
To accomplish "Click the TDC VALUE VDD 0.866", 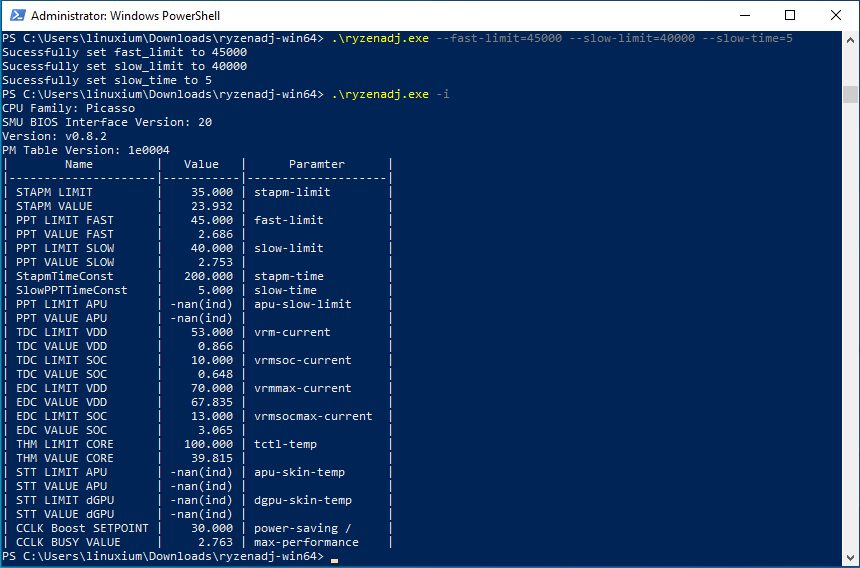I will pos(216,346).
